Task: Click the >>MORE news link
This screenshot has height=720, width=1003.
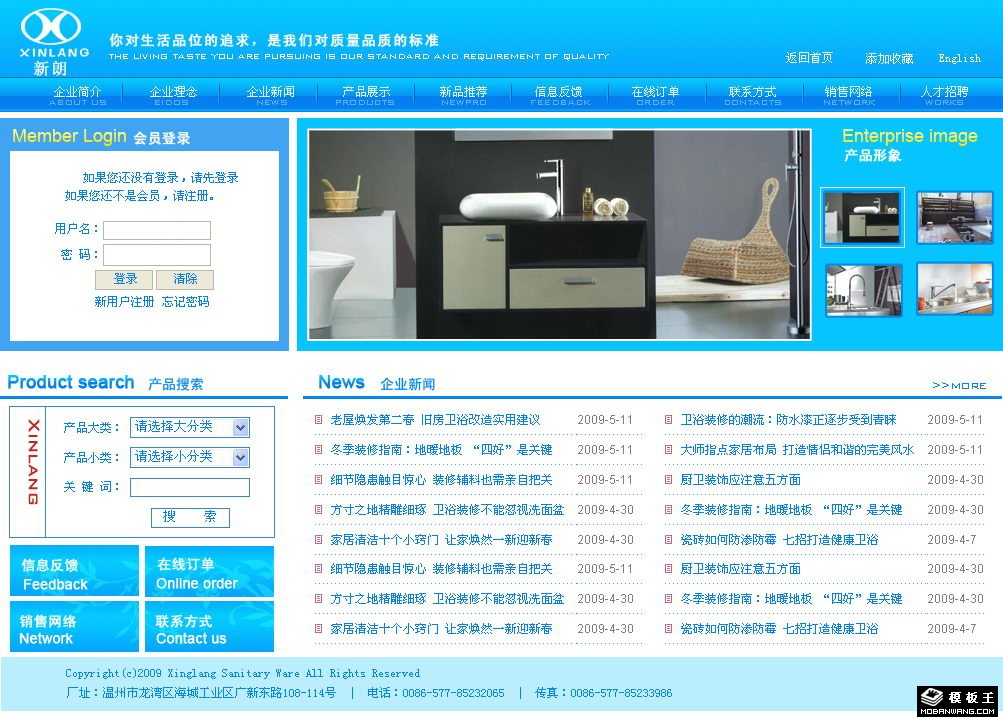Action: tap(959, 386)
